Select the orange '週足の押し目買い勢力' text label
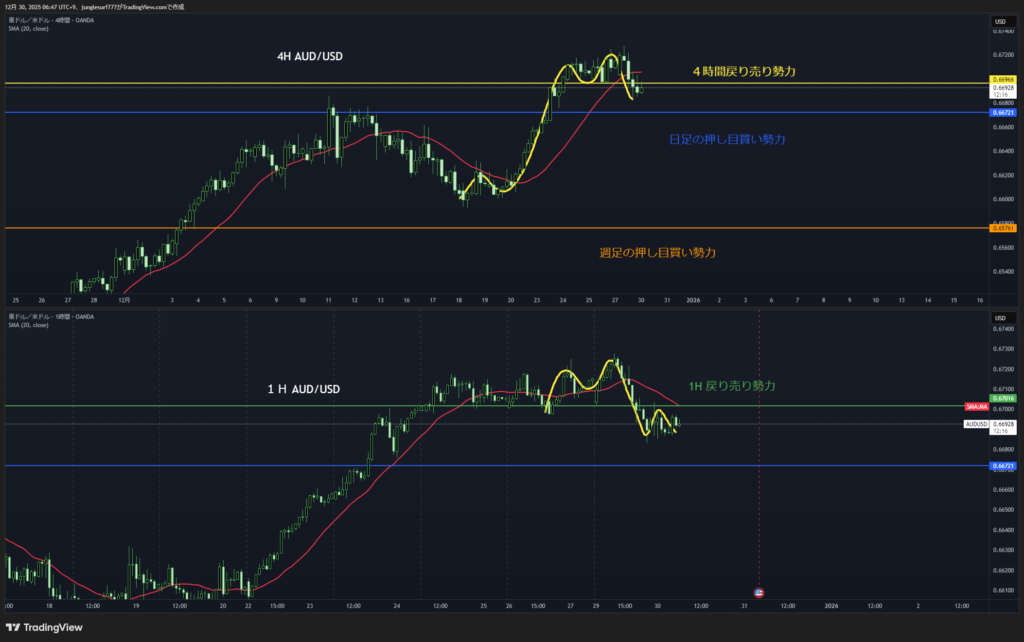Viewport: 1024px width, 642px height. (x=657, y=252)
